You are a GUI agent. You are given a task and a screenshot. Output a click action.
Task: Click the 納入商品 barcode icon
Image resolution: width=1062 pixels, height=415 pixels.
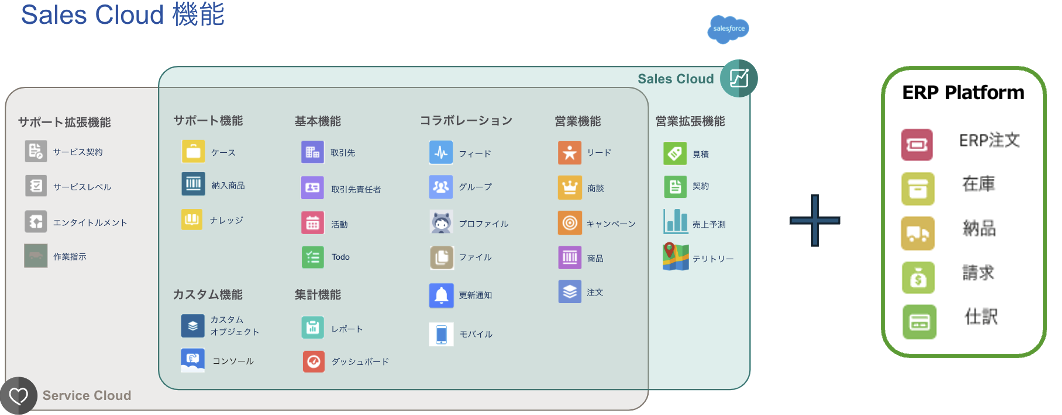[193, 184]
